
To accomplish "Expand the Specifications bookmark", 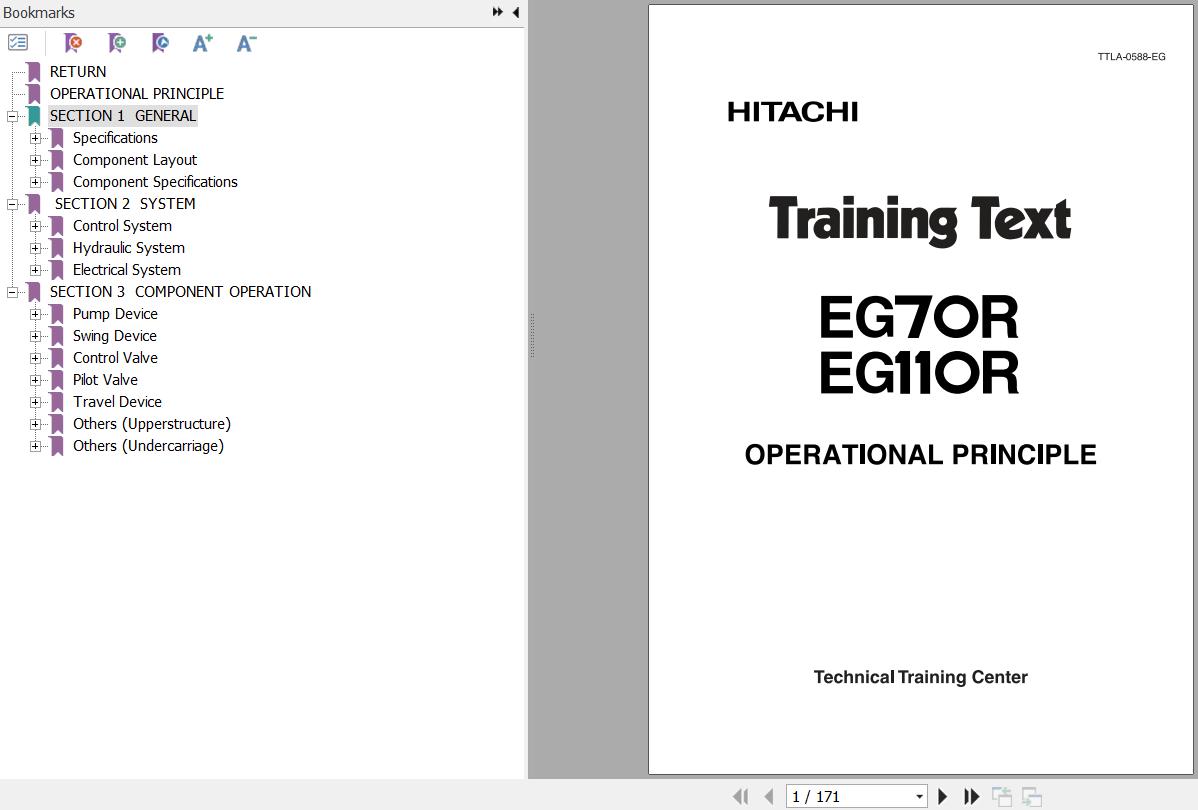I will (35, 138).
